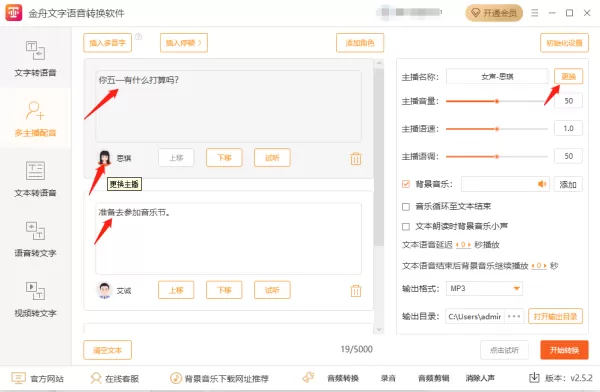Adjust the 主播语速 slider handle
The width and height of the screenshot is (600, 392).
tap(497, 129)
